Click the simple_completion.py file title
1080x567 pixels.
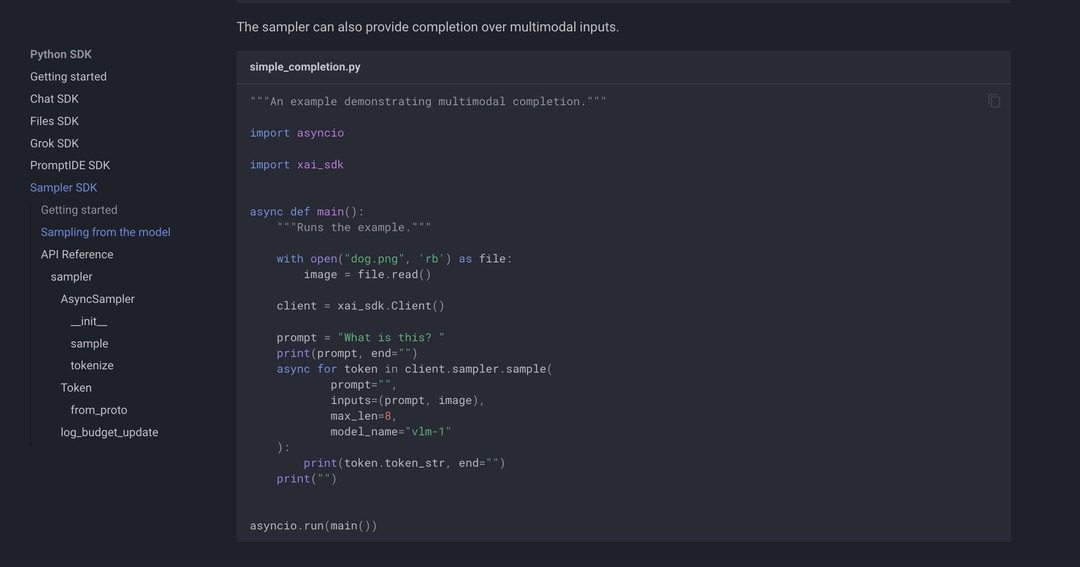pyautogui.click(x=305, y=67)
